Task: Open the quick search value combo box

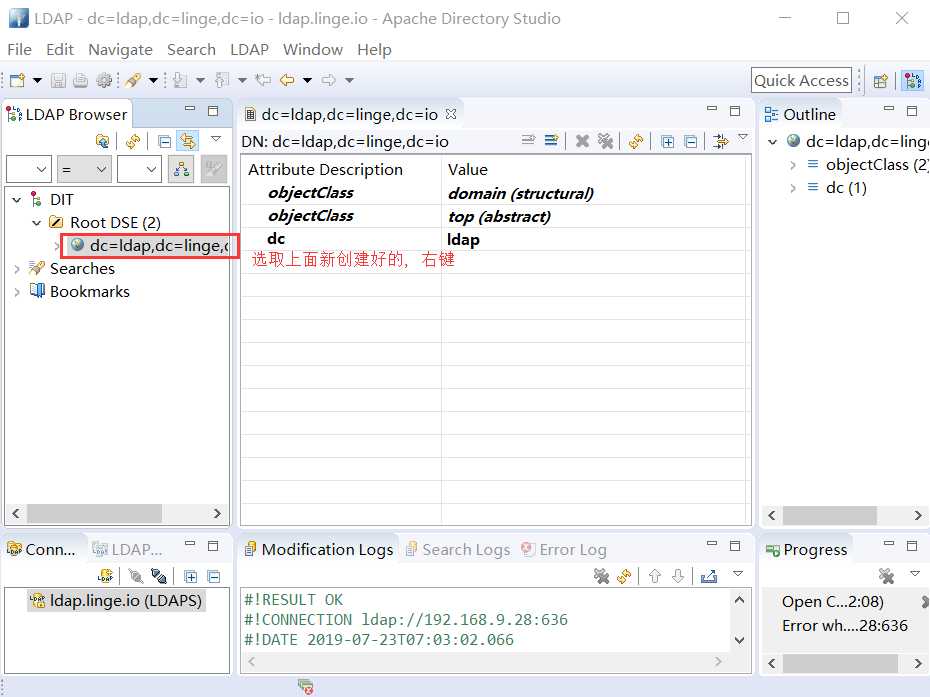Action: tap(139, 170)
